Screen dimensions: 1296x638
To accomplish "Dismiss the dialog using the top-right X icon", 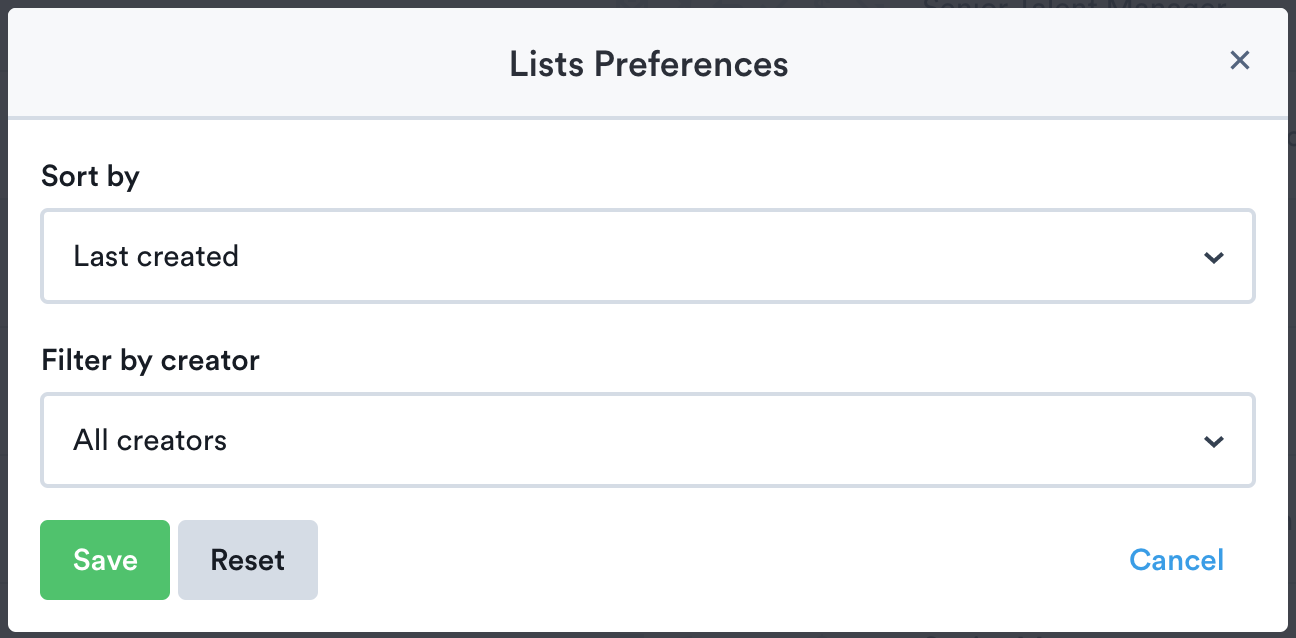I will coord(1240,61).
